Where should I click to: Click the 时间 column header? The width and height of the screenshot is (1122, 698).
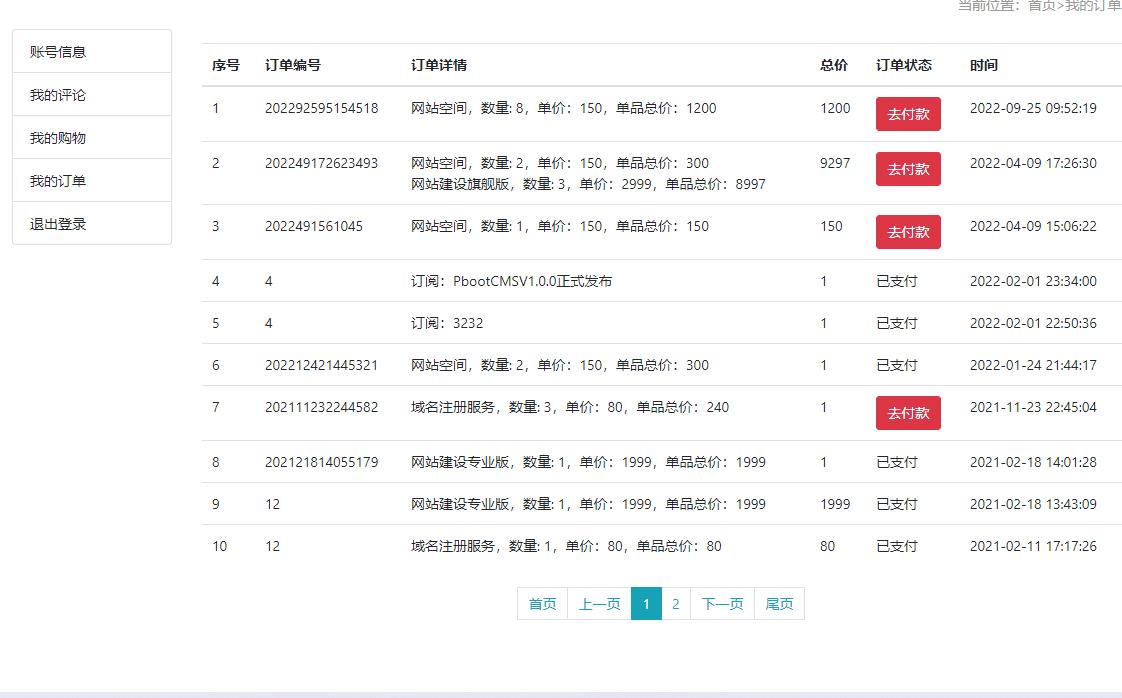point(983,65)
